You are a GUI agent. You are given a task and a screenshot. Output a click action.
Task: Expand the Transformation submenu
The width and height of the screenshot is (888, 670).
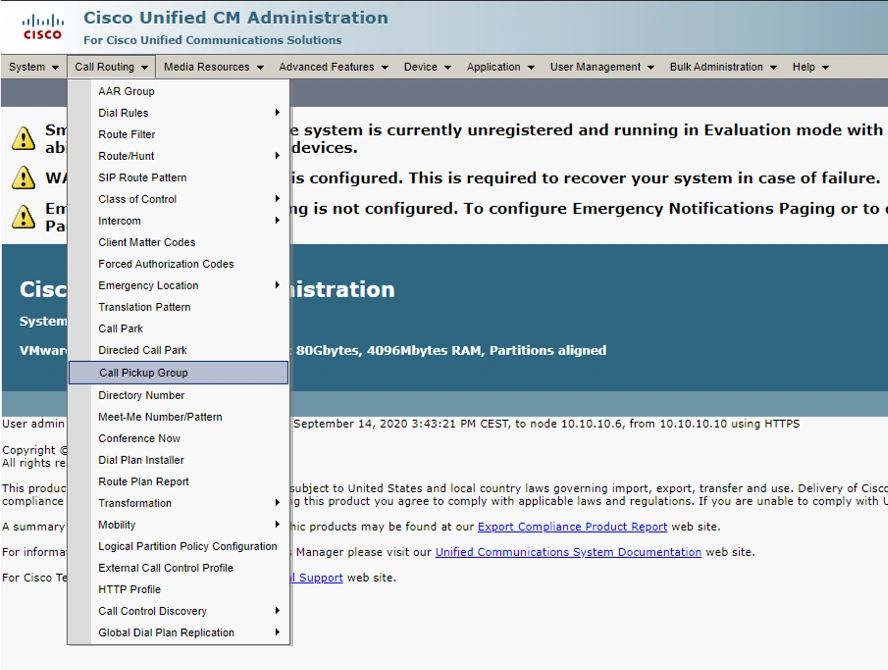(178, 503)
